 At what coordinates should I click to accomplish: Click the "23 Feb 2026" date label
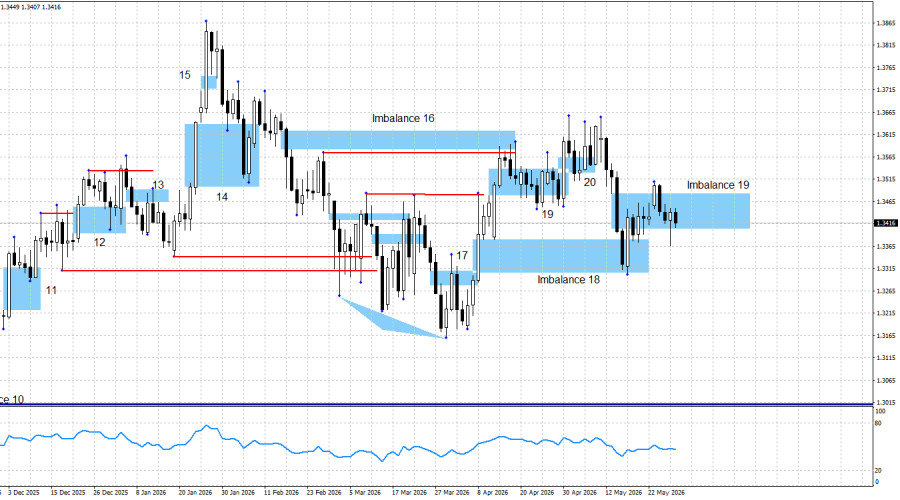click(324, 493)
